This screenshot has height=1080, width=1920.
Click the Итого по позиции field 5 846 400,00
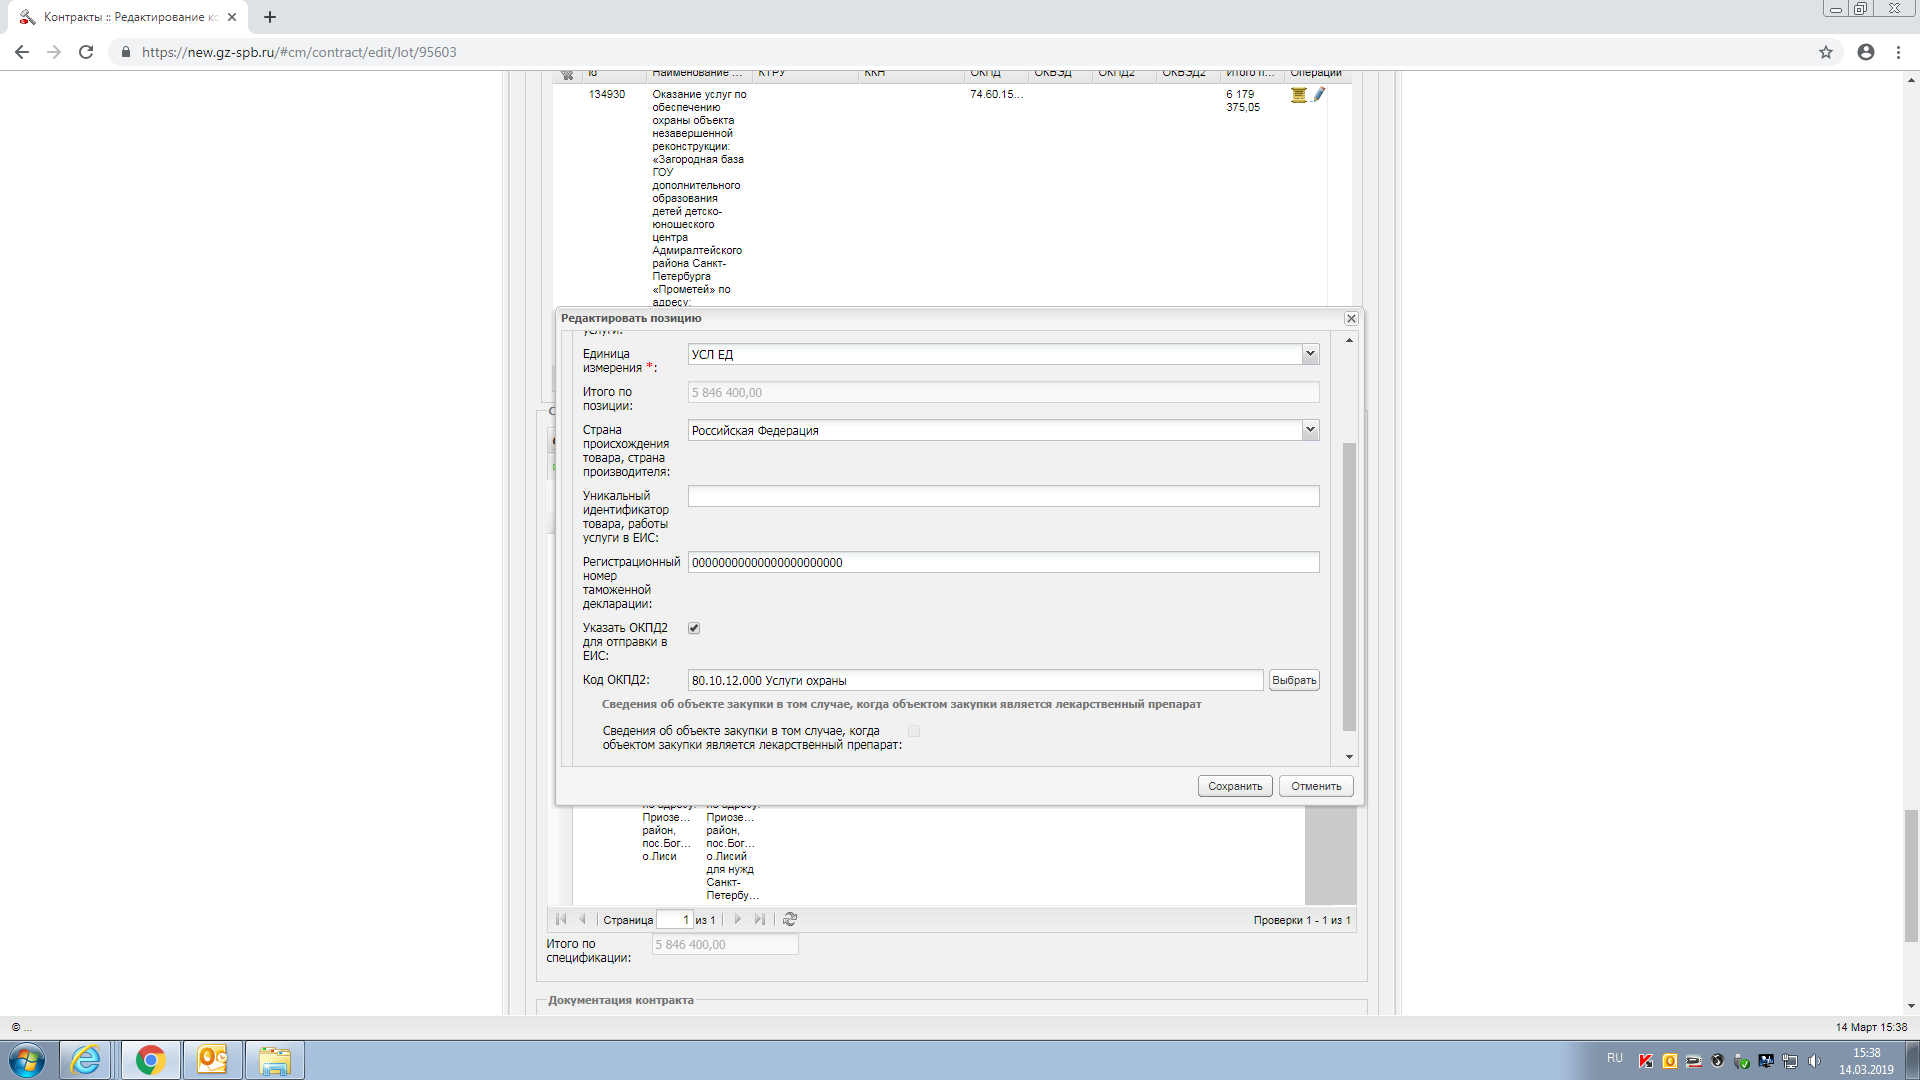pyautogui.click(x=1003, y=392)
